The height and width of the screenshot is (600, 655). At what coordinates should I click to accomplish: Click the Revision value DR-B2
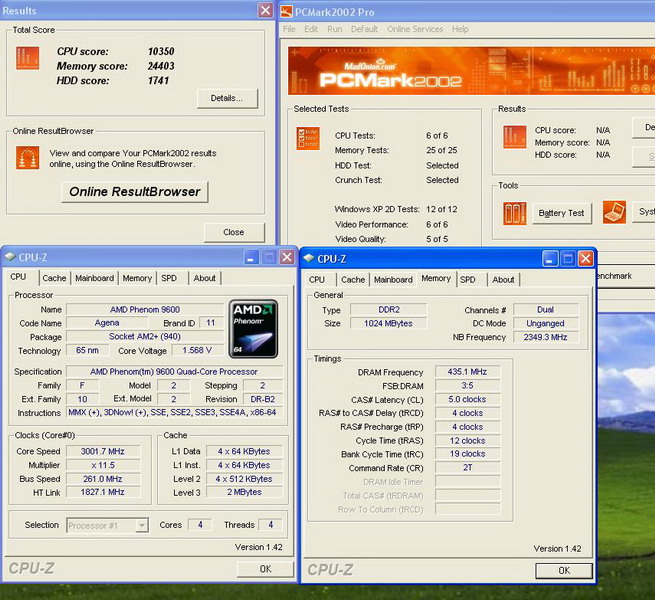point(263,399)
